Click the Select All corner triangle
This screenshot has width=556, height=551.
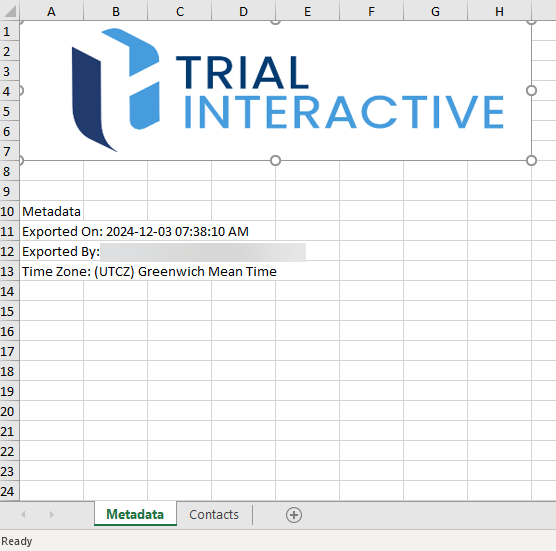[x=10, y=11]
